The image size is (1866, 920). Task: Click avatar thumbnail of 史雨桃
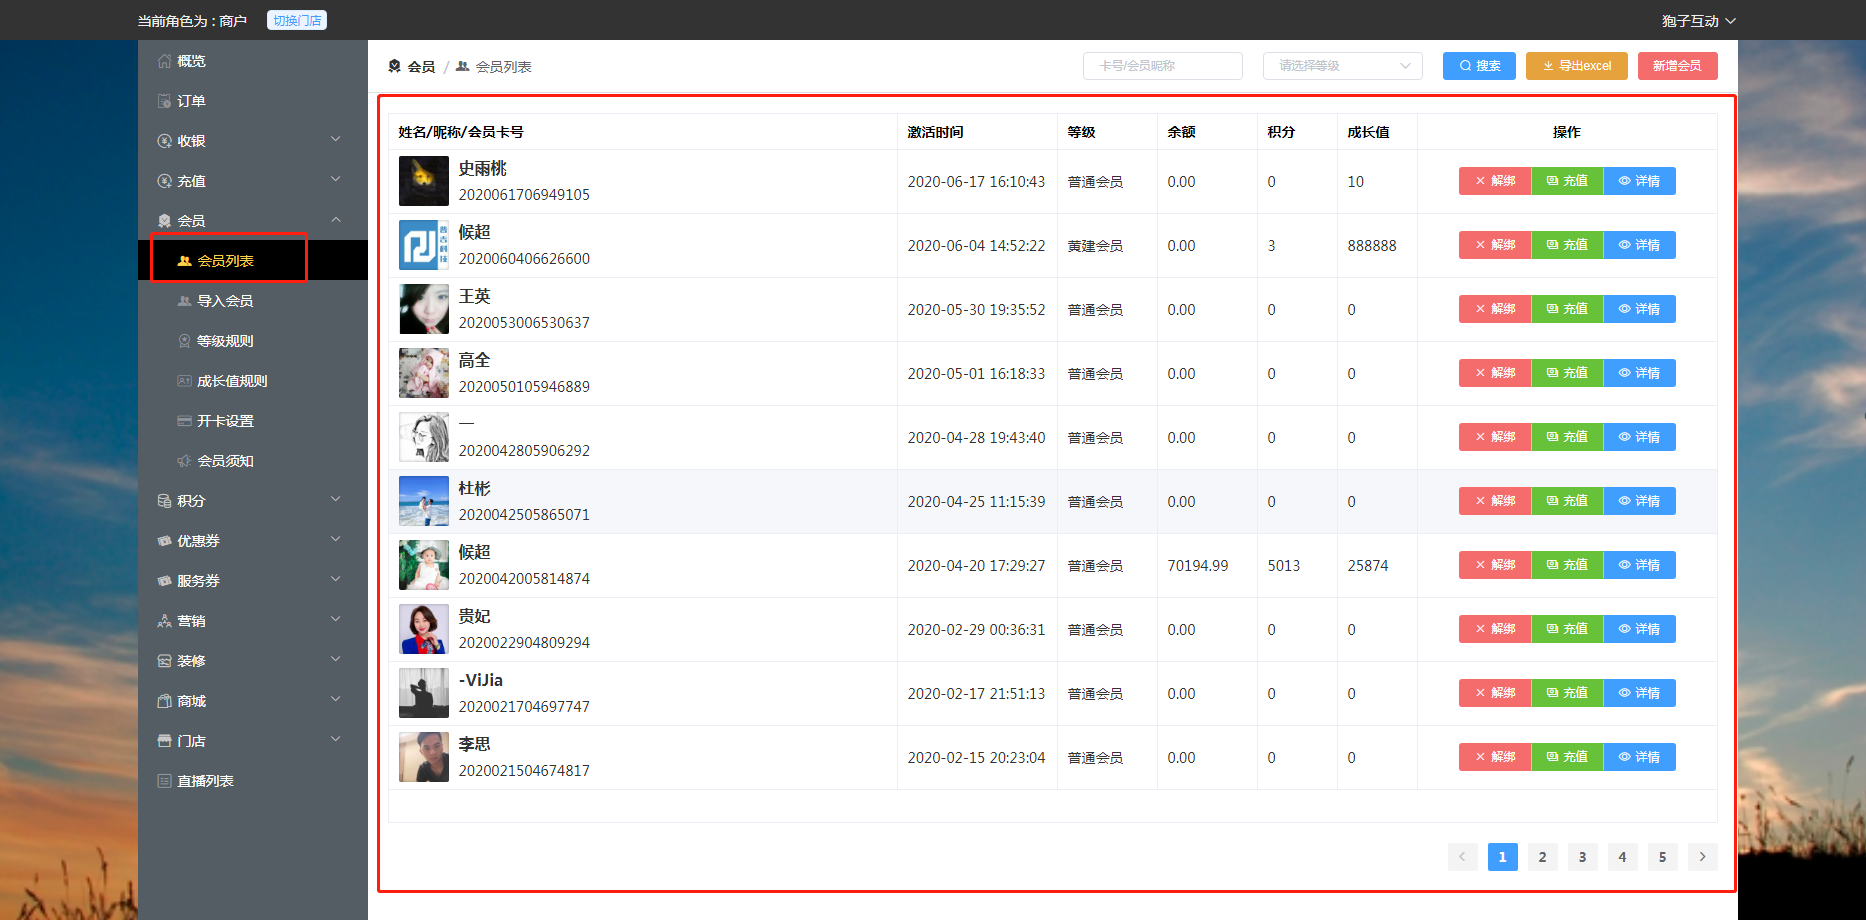[424, 181]
